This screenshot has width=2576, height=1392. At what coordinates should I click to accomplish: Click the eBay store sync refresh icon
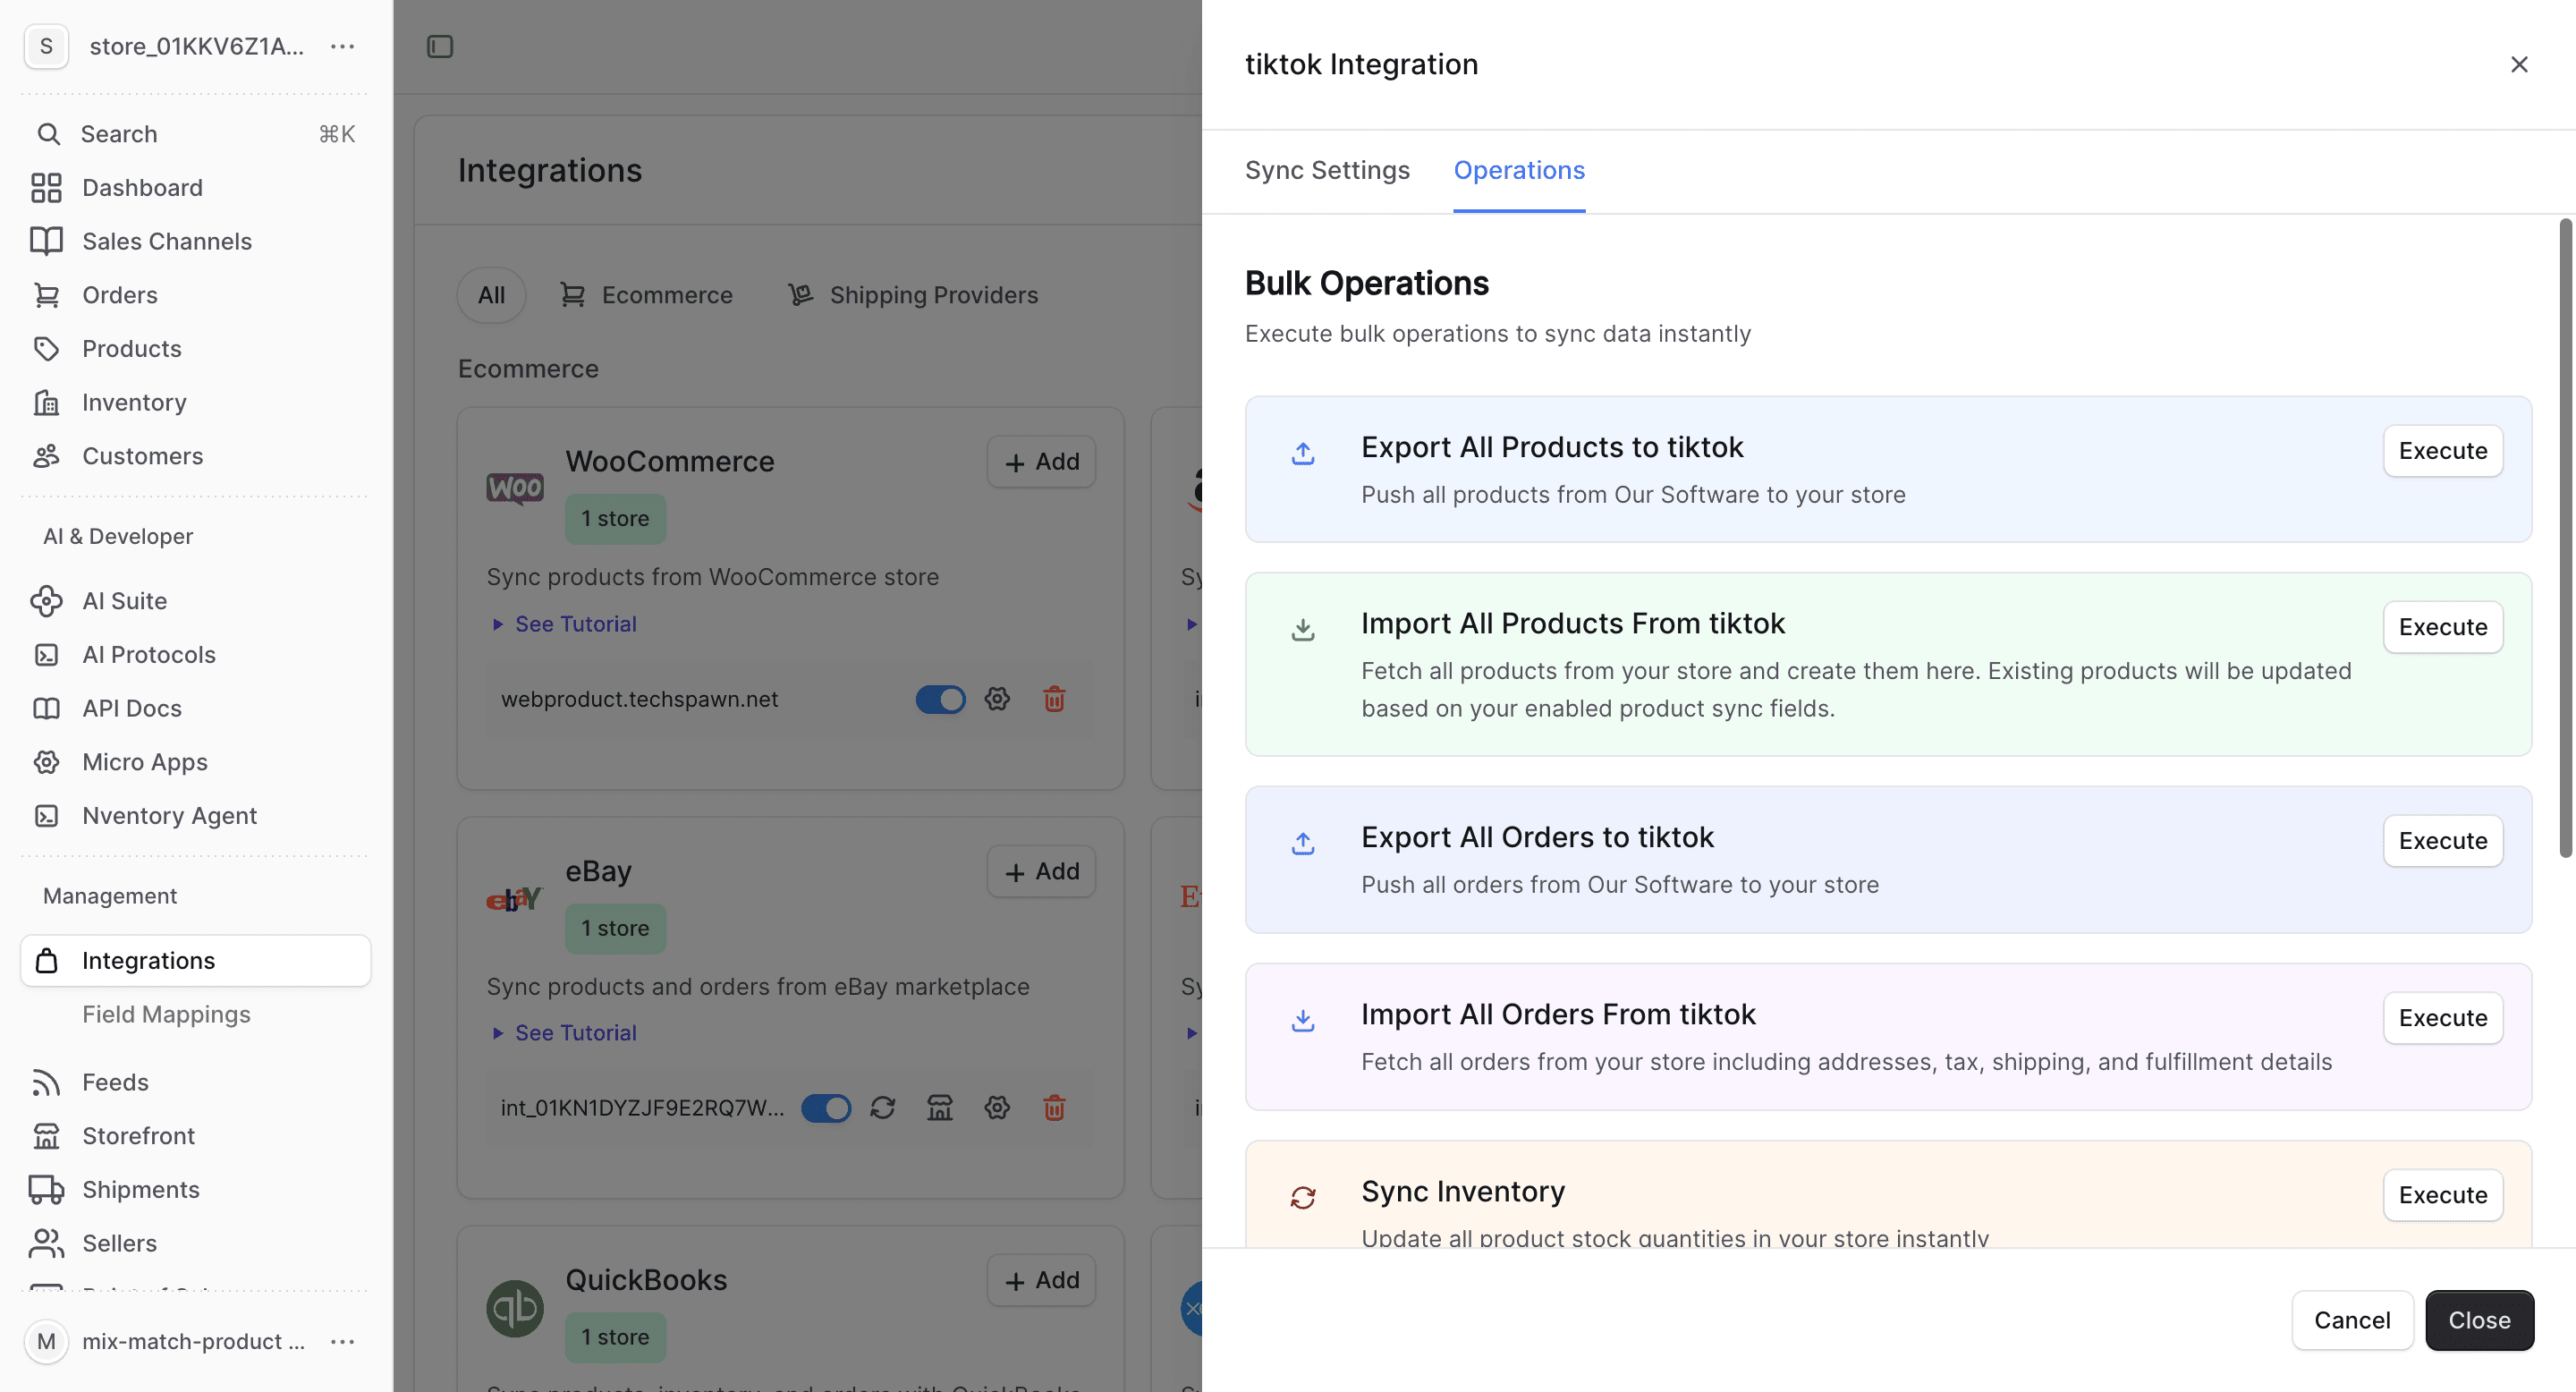pos(882,1108)
